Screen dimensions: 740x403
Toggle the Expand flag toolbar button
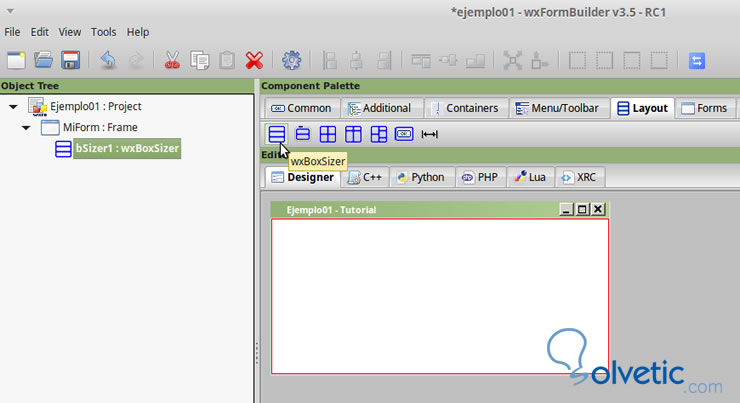[512, 60]
